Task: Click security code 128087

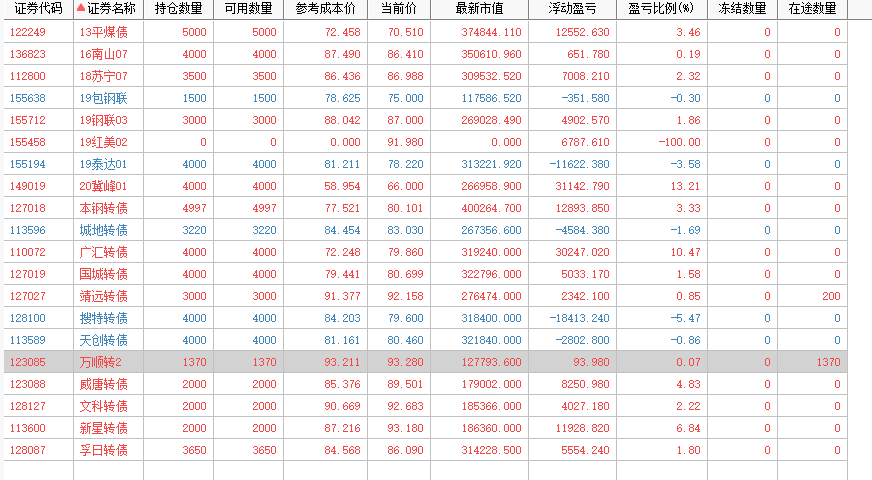Action: coord(28,450)
